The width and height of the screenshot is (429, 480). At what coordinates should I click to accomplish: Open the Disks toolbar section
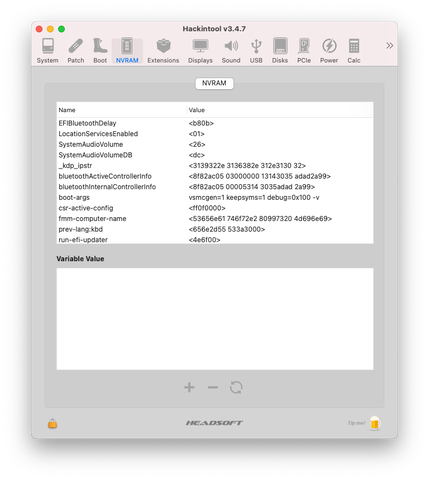click(280, 50)
